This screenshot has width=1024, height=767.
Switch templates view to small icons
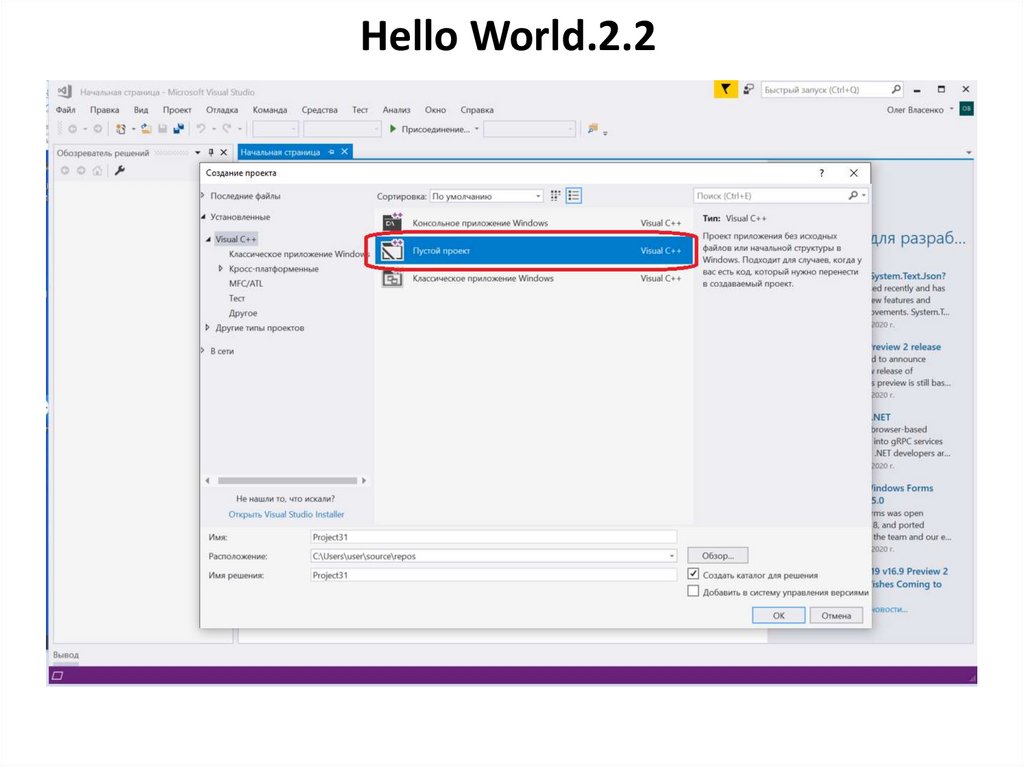pos(555,195)
